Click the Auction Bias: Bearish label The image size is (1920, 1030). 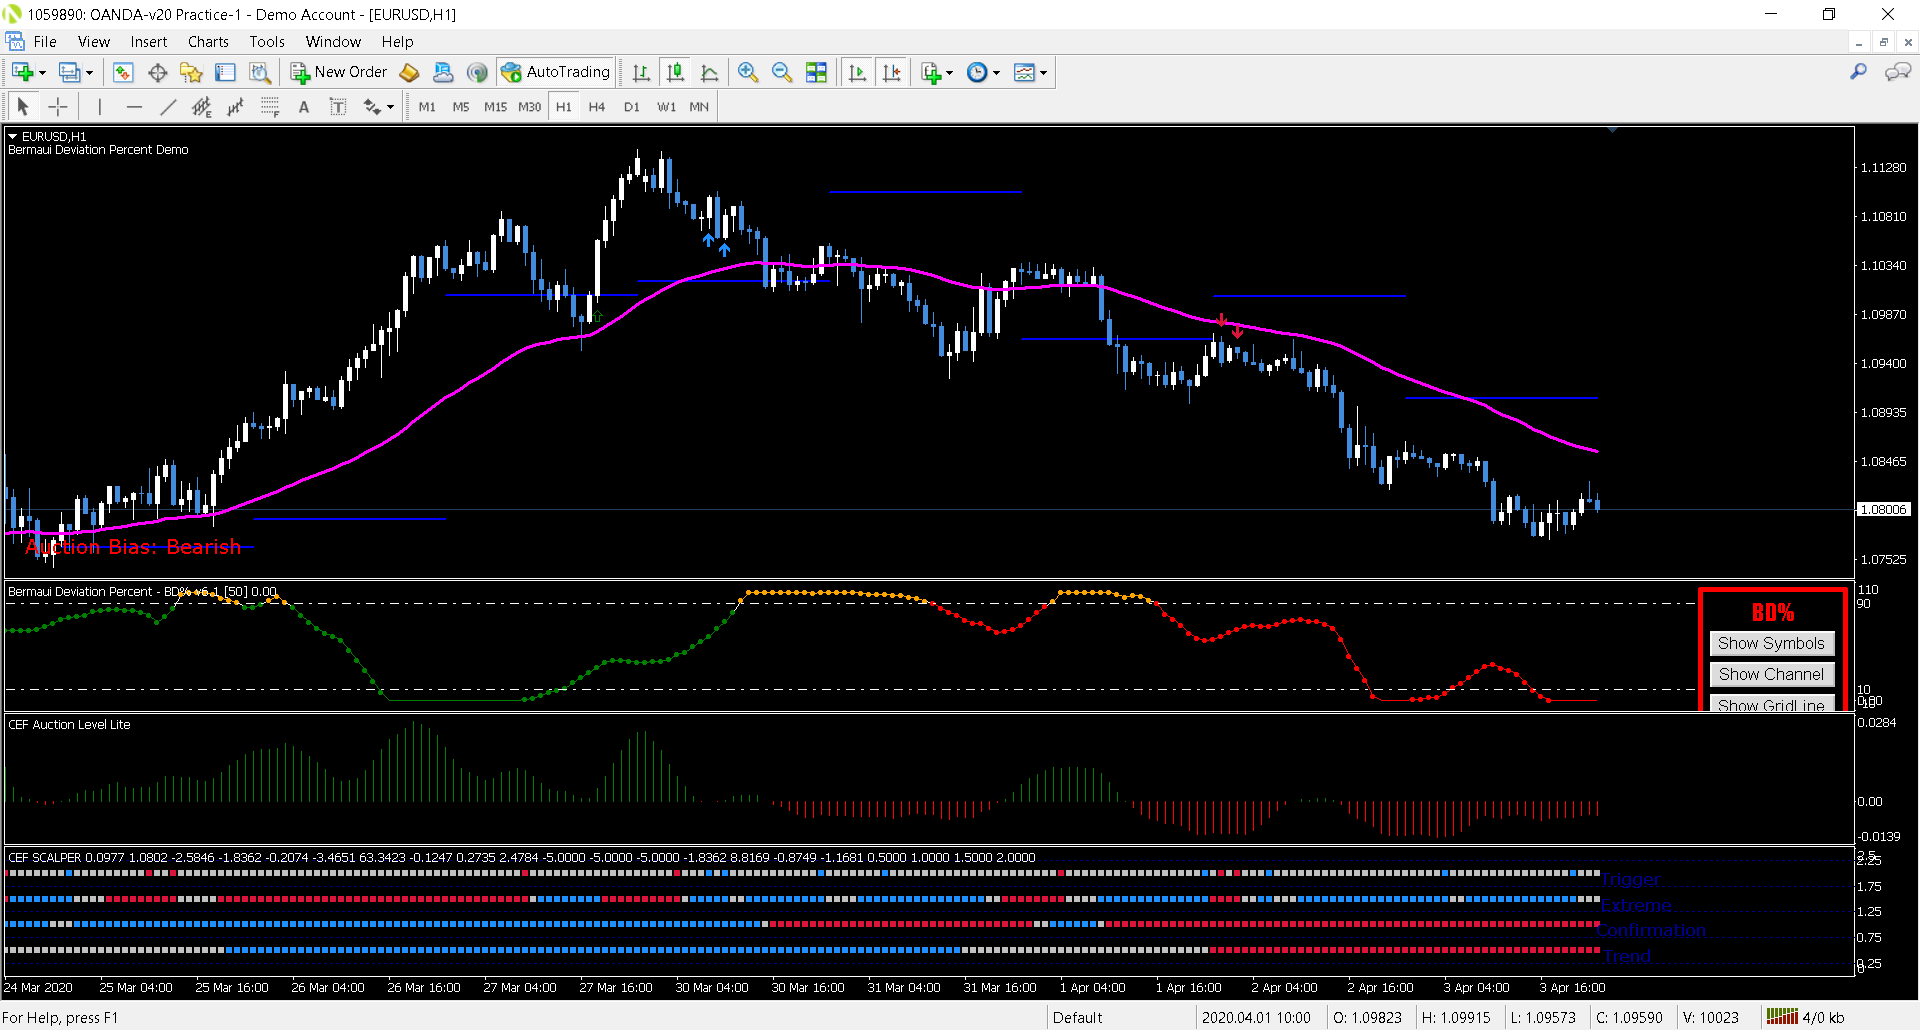(133, 547)
